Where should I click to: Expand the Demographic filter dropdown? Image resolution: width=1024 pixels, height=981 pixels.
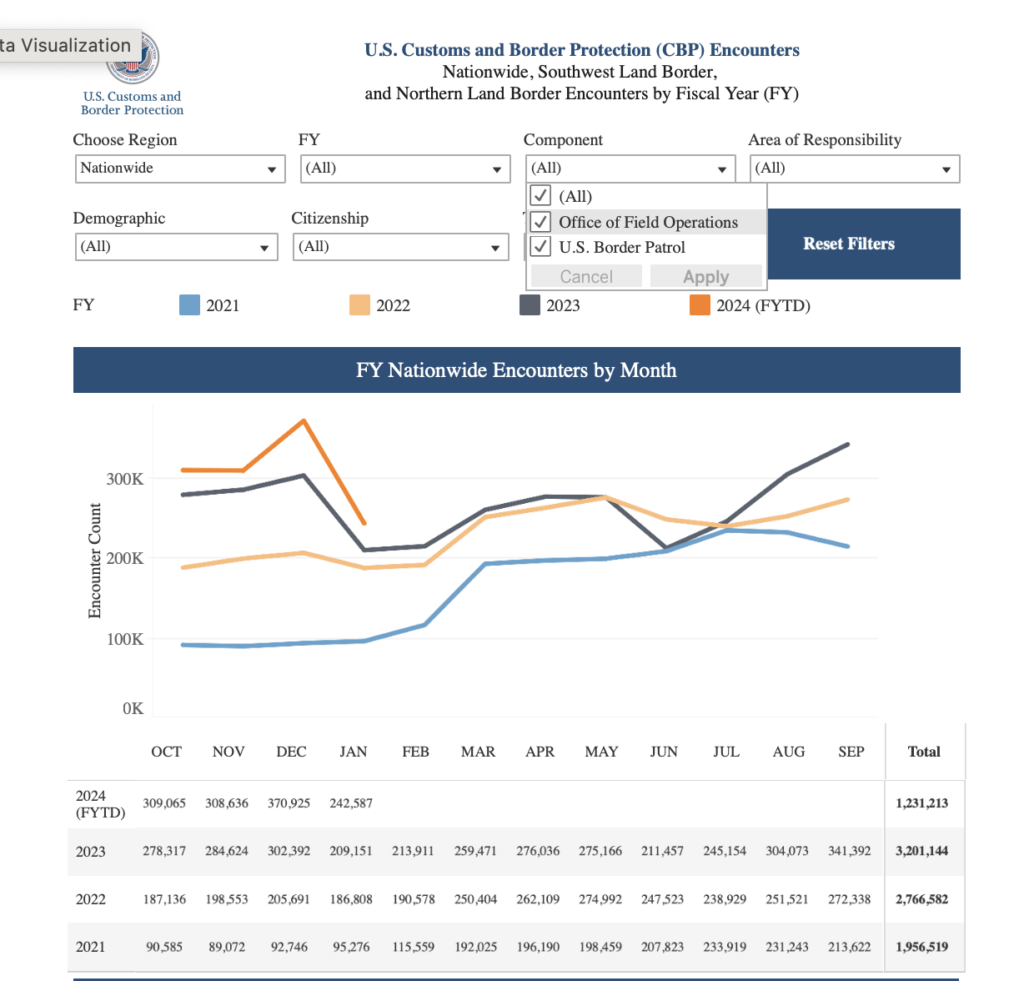[x=176, y=247]
